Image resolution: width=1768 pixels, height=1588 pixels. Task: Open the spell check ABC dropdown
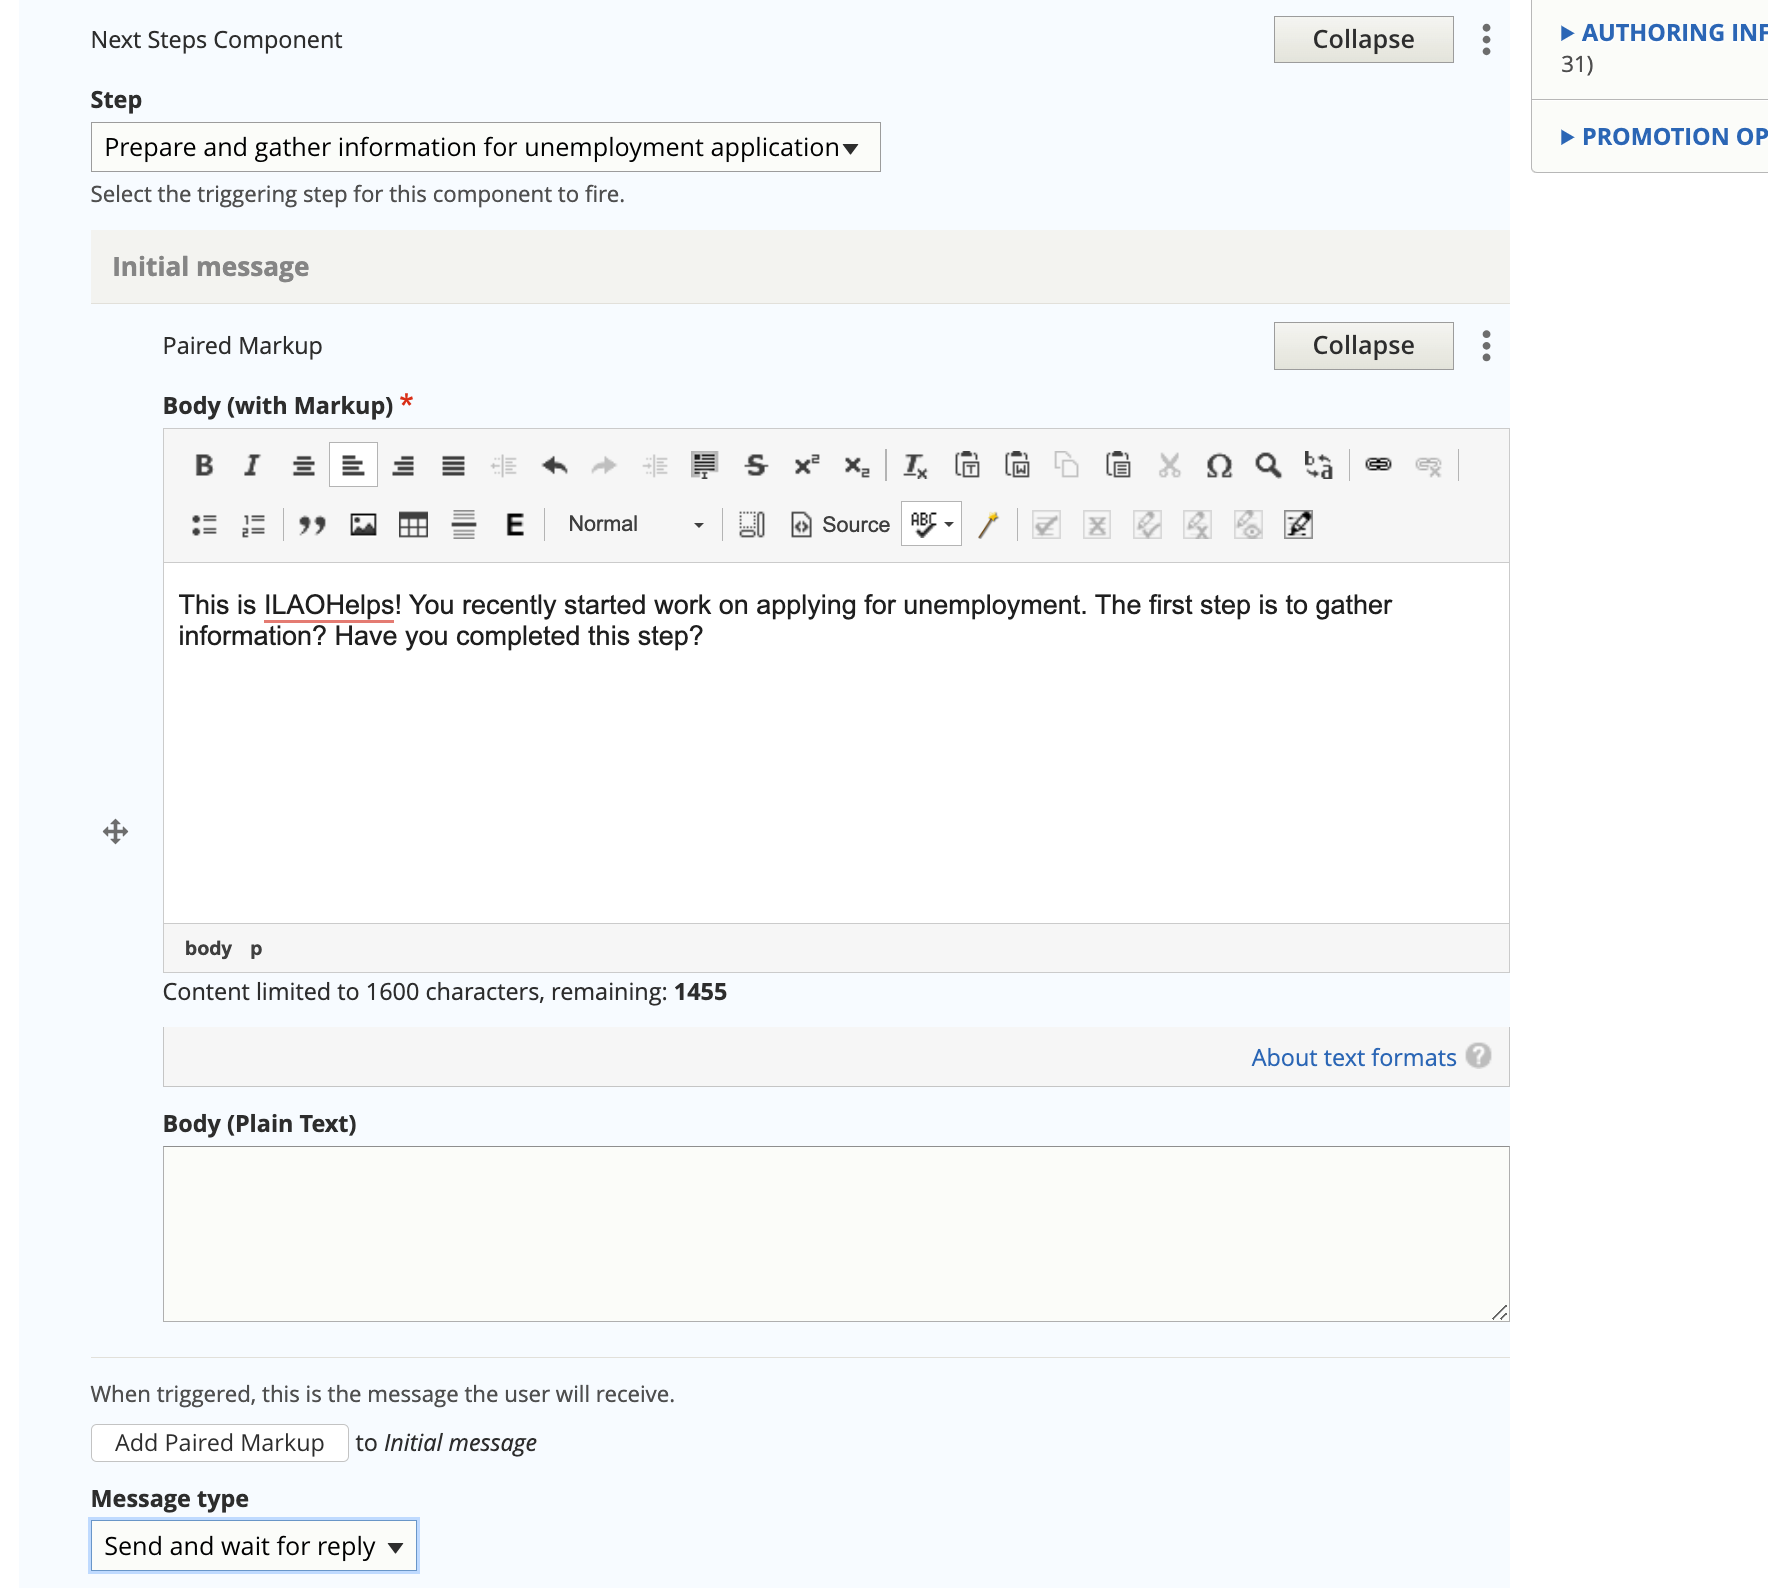931,524
